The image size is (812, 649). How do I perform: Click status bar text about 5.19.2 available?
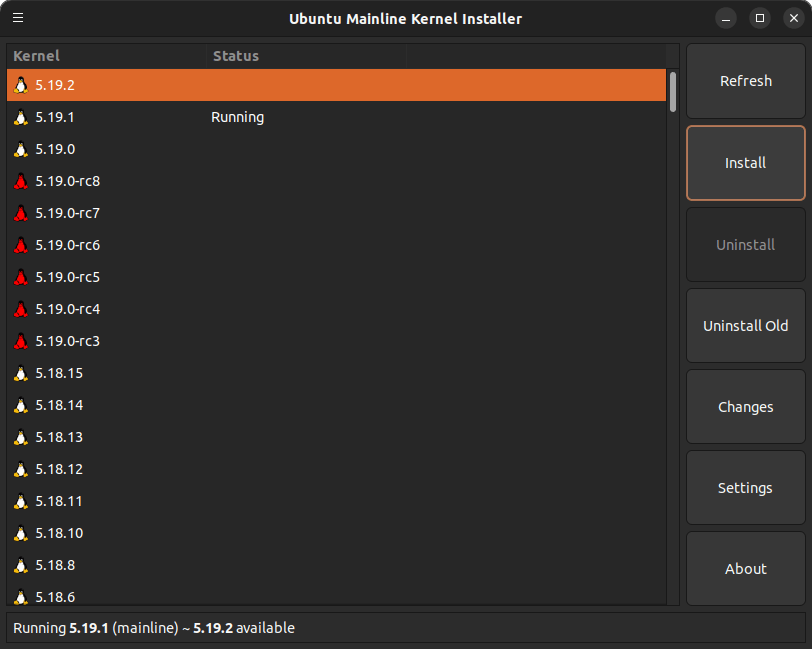244,628
